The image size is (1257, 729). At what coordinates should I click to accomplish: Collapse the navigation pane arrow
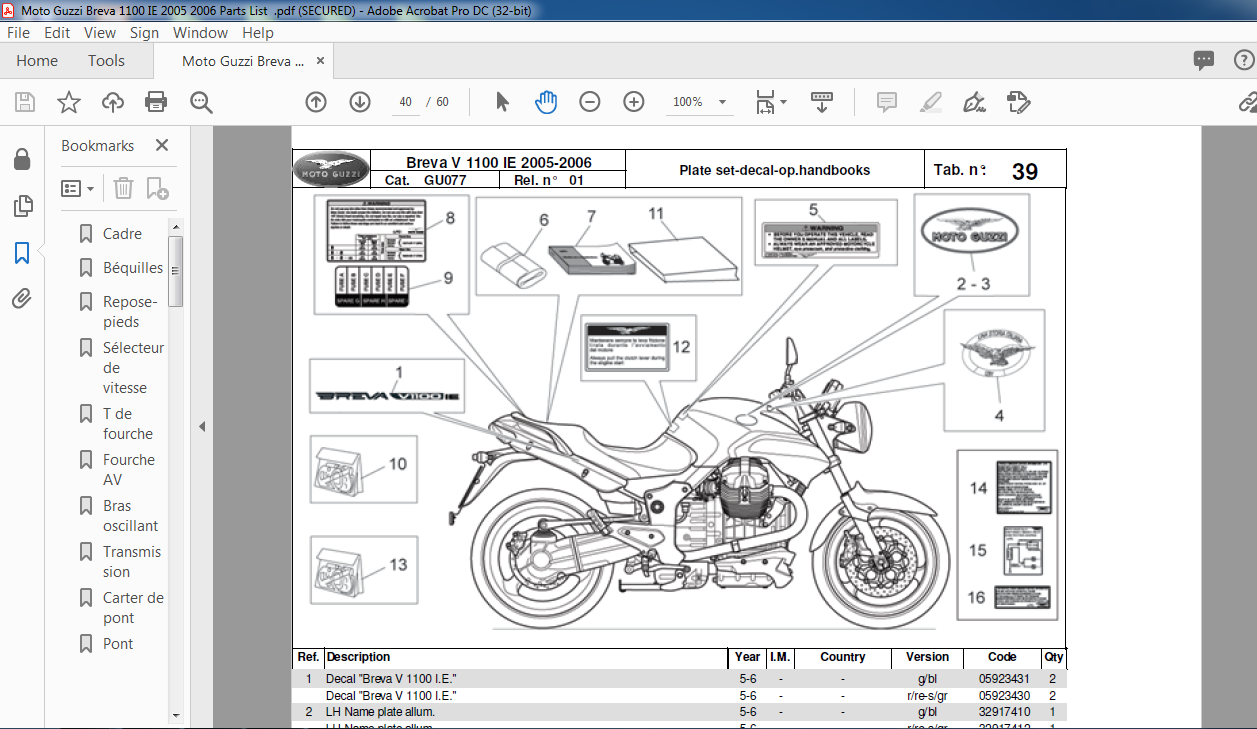coord(202,427)
